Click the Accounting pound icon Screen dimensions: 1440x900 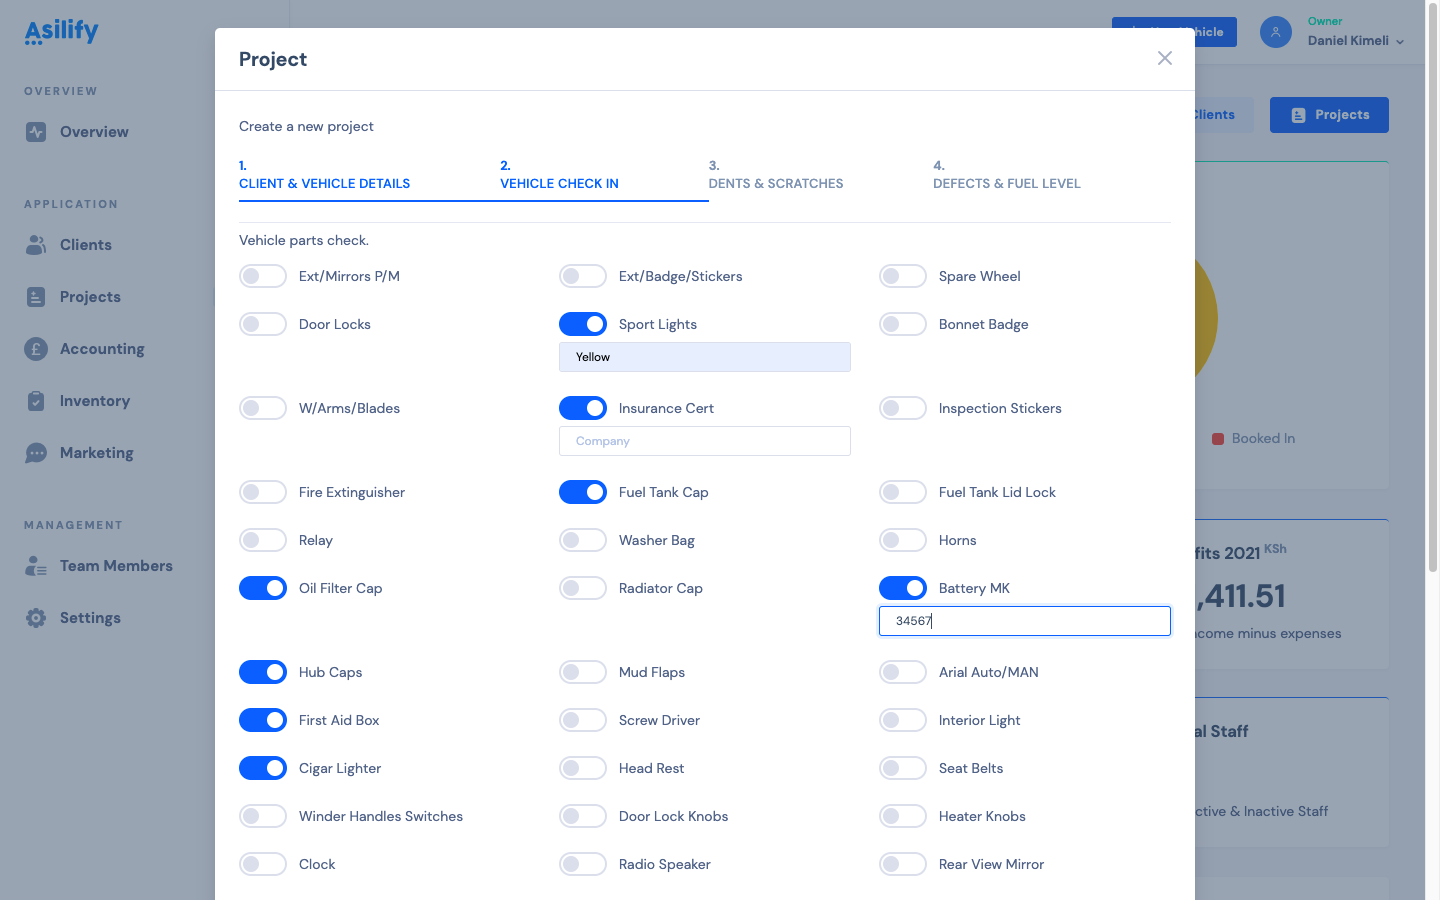[36, 349]
